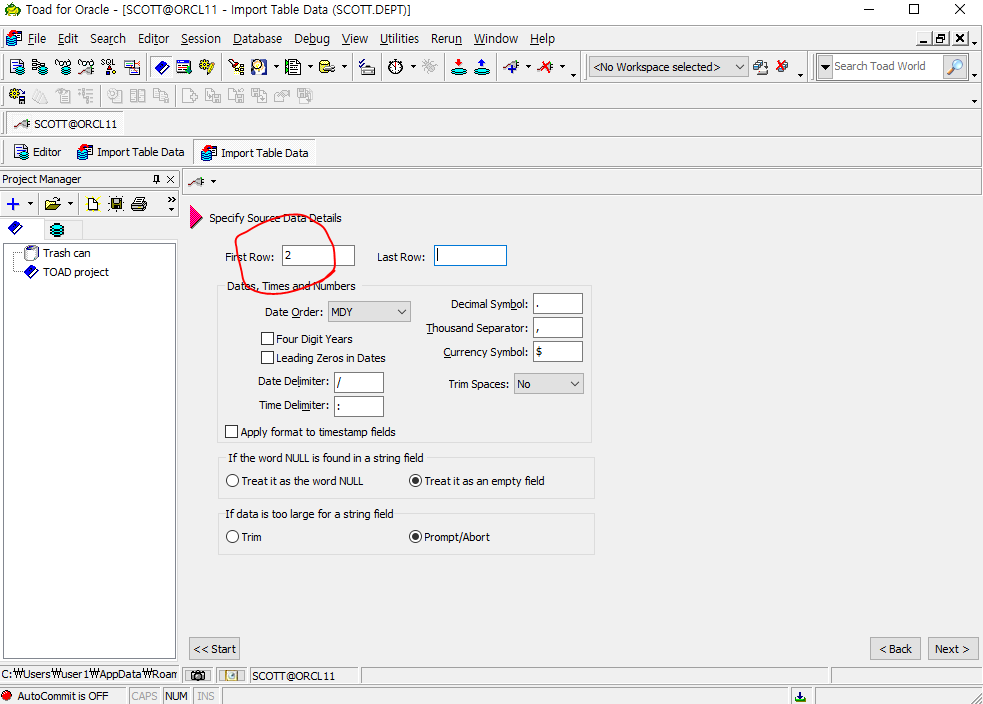The width and height of the screenshot is (983, 704).
Task: Enable the Four Digit Years checkbox
Action: pyautogui.click(x=267, y=339)
